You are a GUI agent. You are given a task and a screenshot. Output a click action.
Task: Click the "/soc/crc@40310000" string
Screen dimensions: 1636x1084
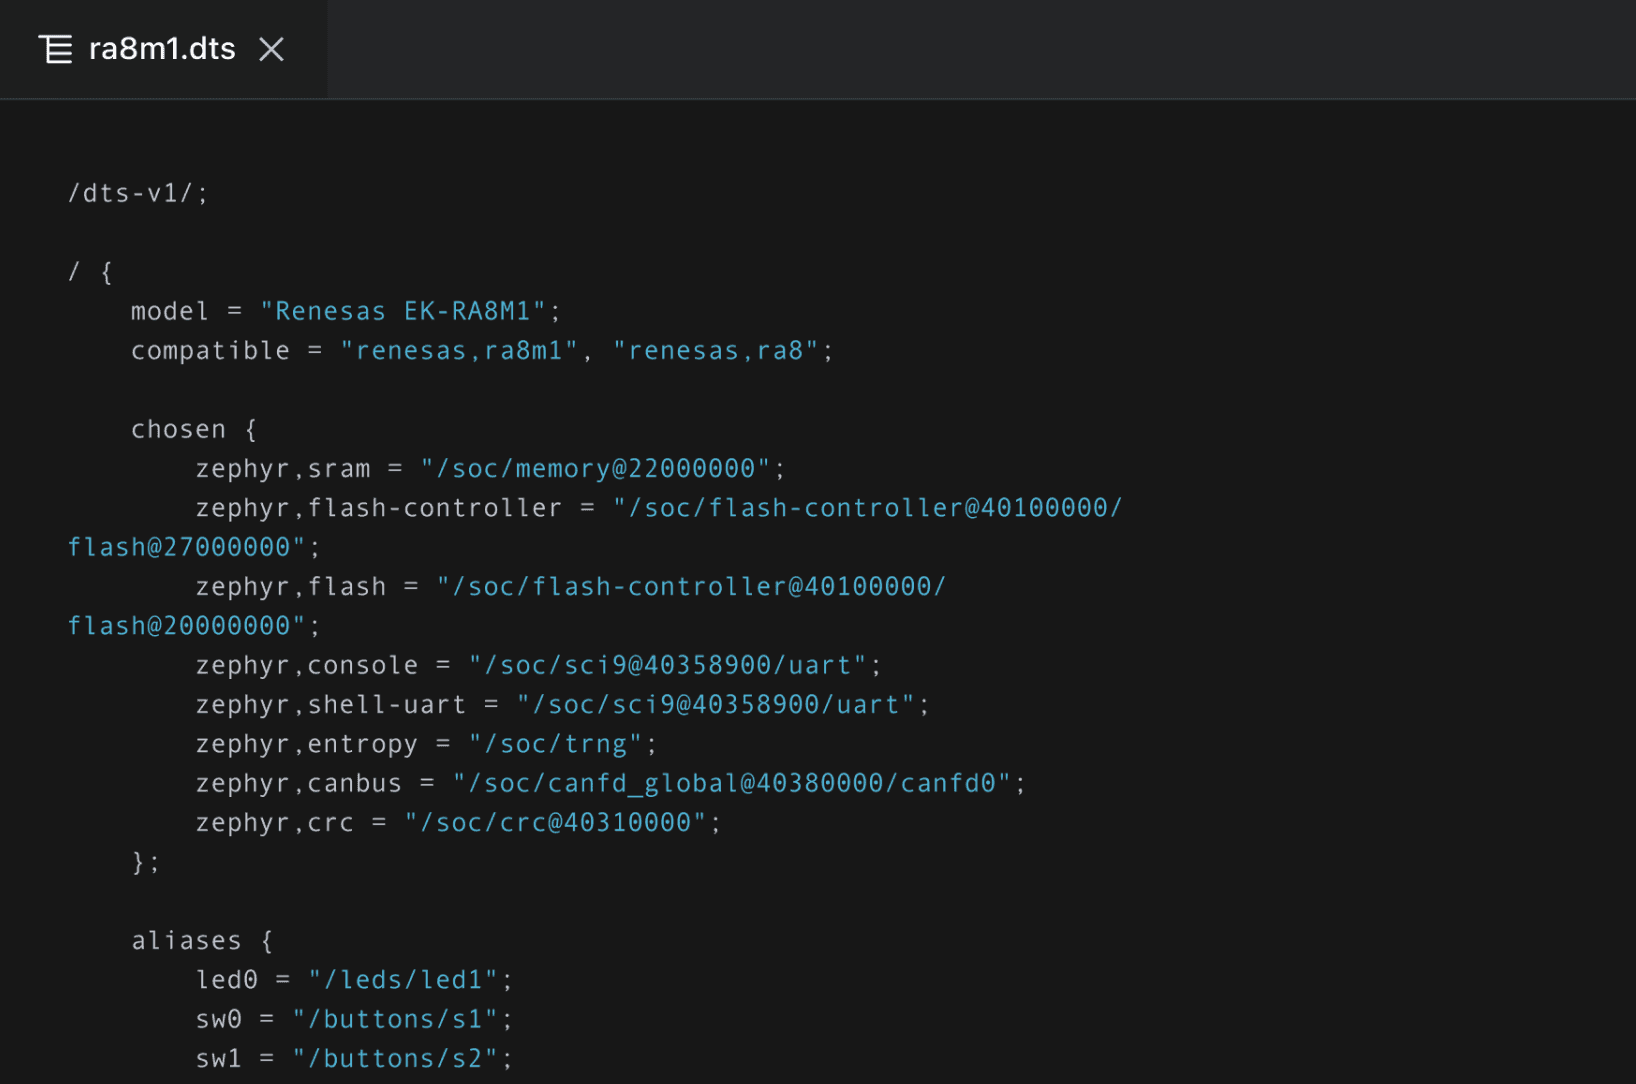tap(556, 823)
